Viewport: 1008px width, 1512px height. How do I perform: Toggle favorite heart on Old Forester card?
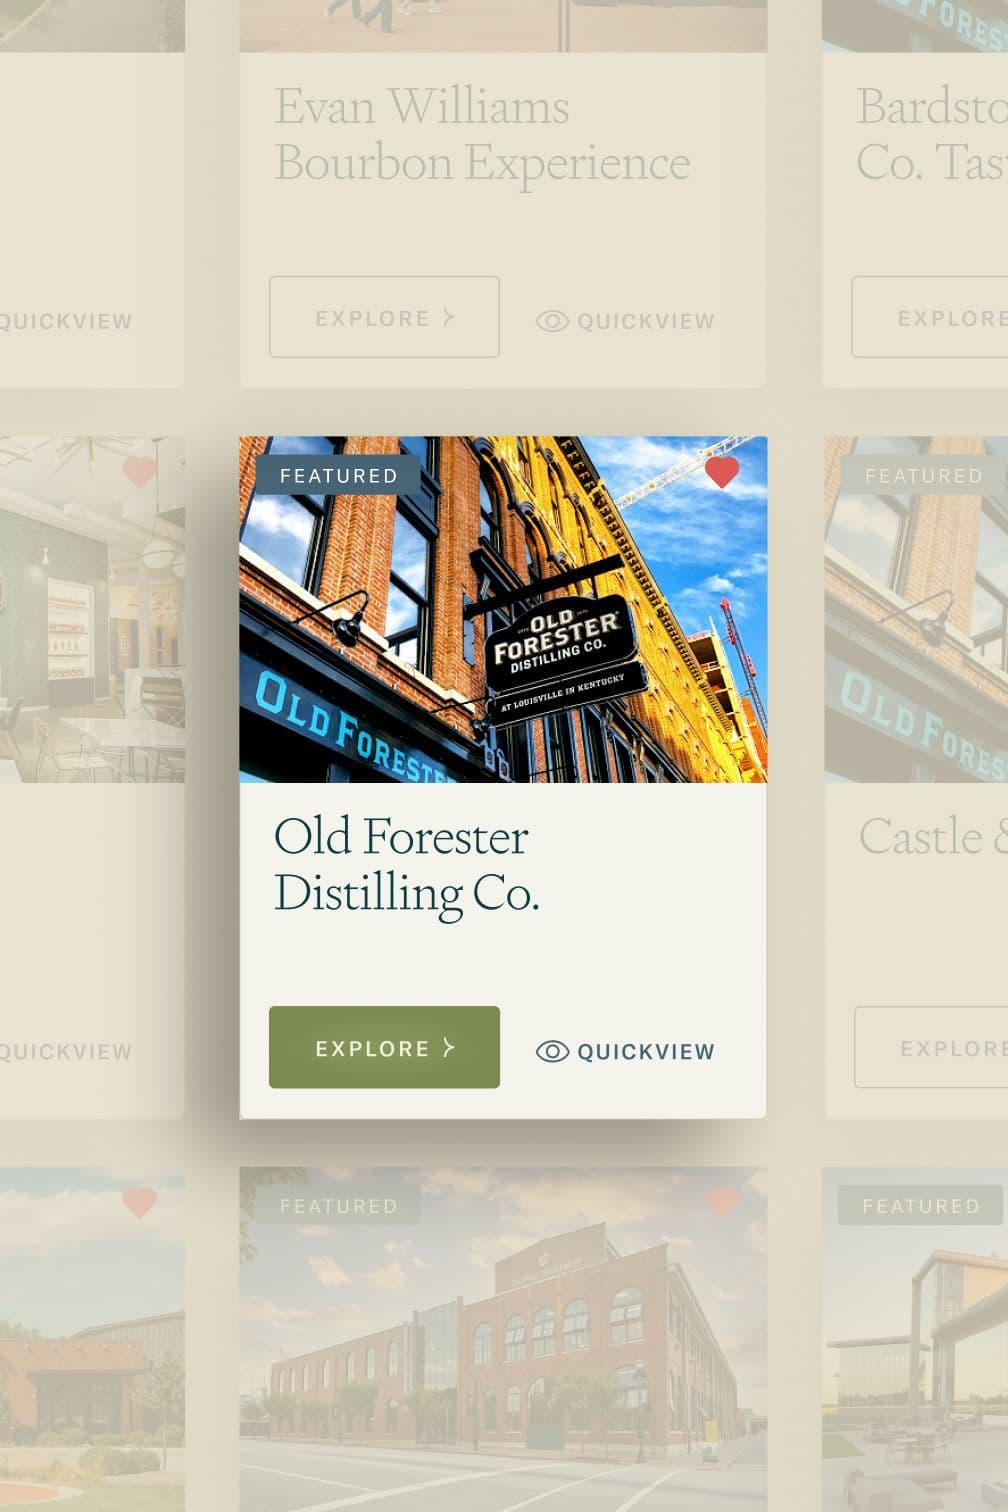coord(722,472)
